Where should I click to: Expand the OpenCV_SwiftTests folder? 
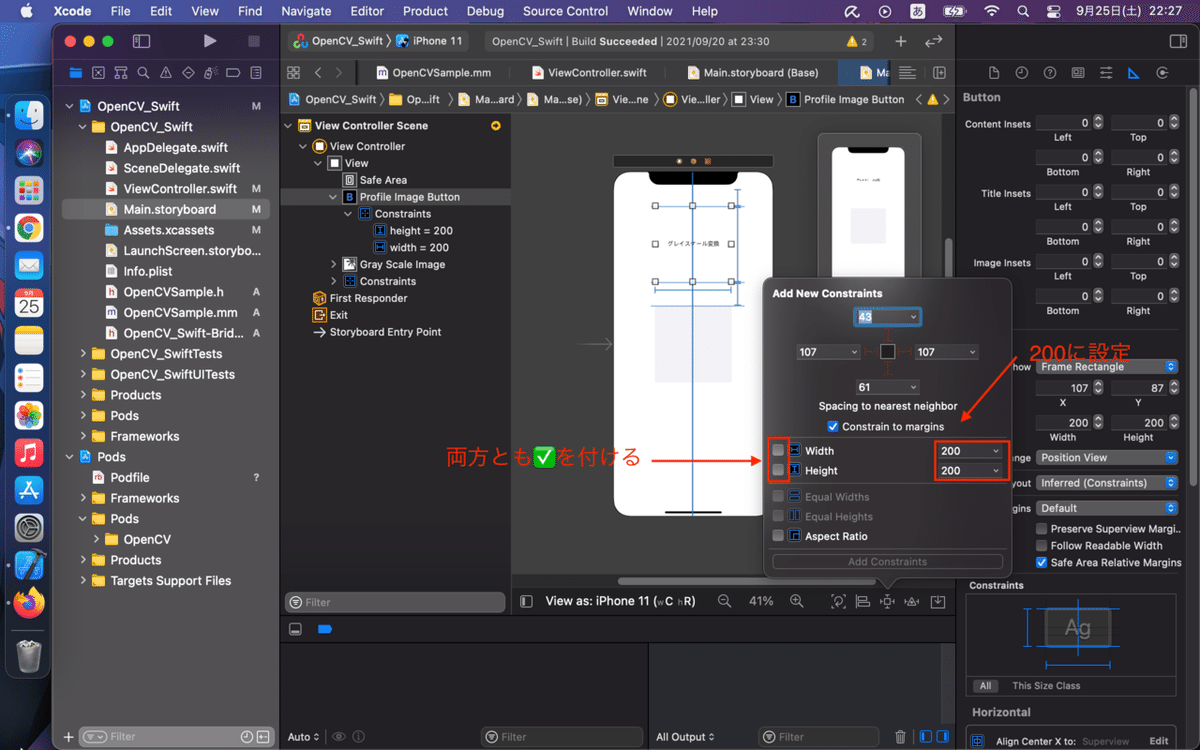click(x=84, y=354)
